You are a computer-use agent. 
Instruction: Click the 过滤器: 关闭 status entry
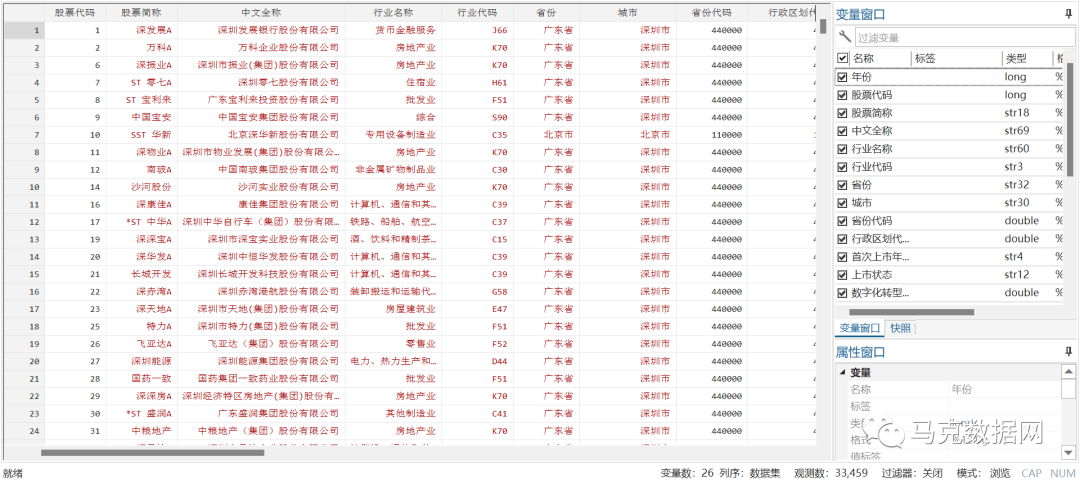coord(912,473)
